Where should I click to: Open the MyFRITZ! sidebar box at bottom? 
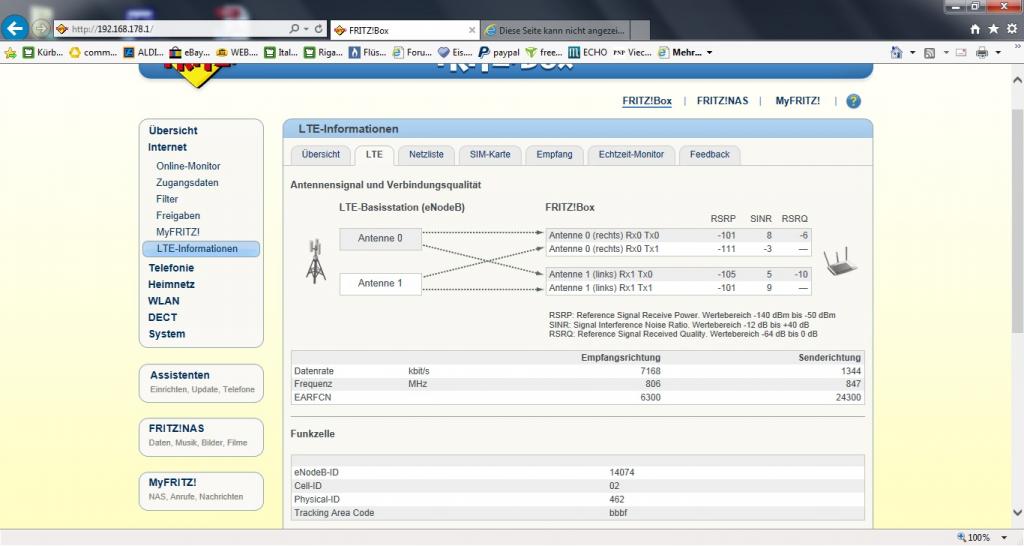(201, 490)
